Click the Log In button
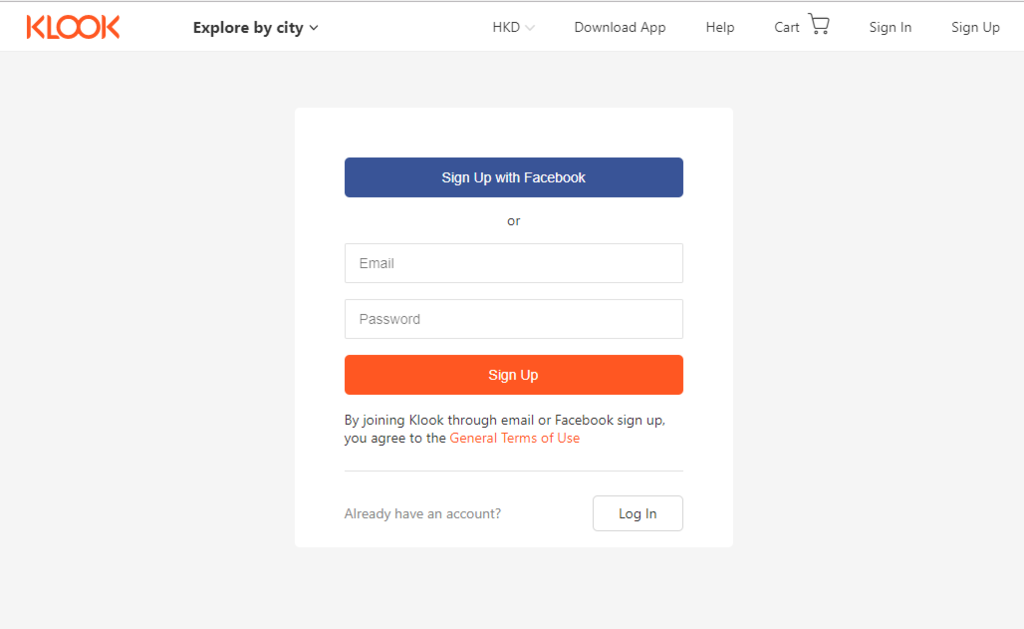This screenshot has height=629, width=1024. point(637,513)
